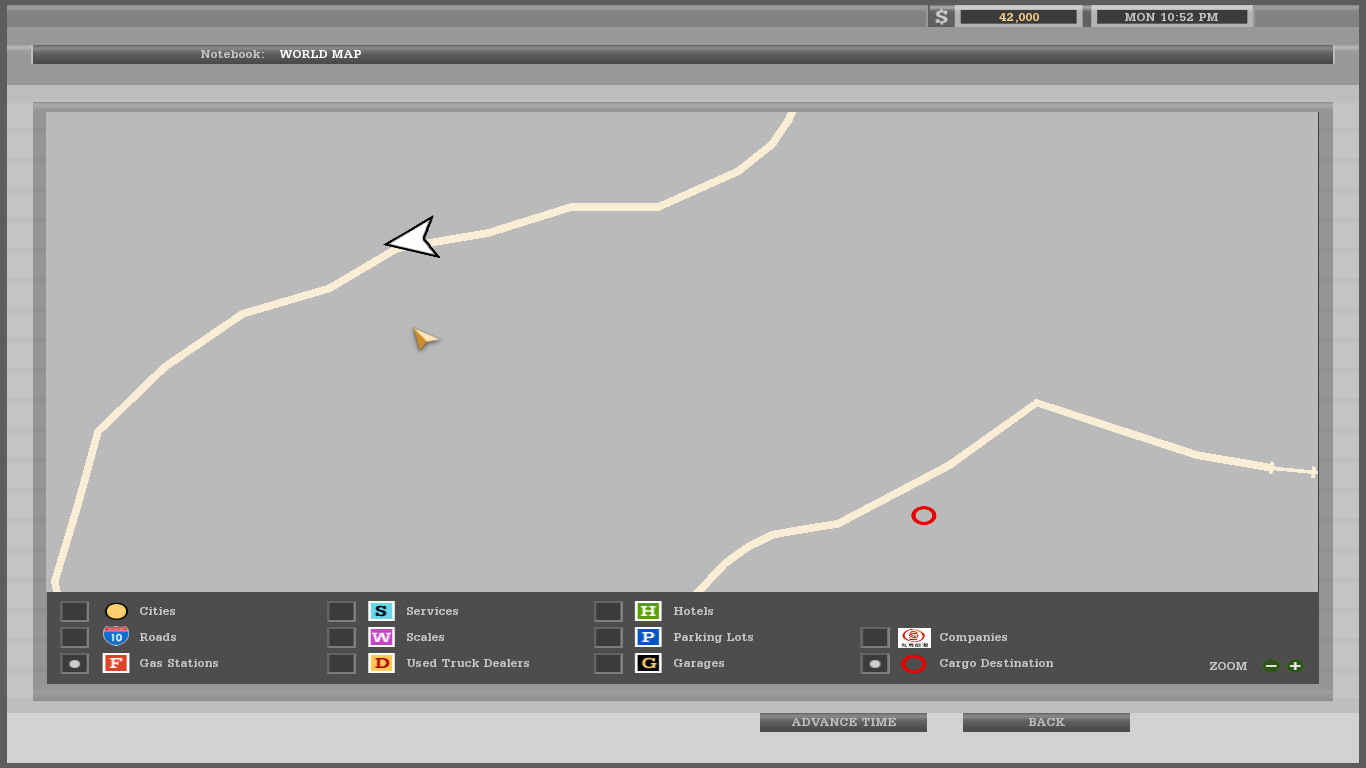The image size is (1366, 768).
Task: Click the S Services legend icon
Action: pos(381,611)
